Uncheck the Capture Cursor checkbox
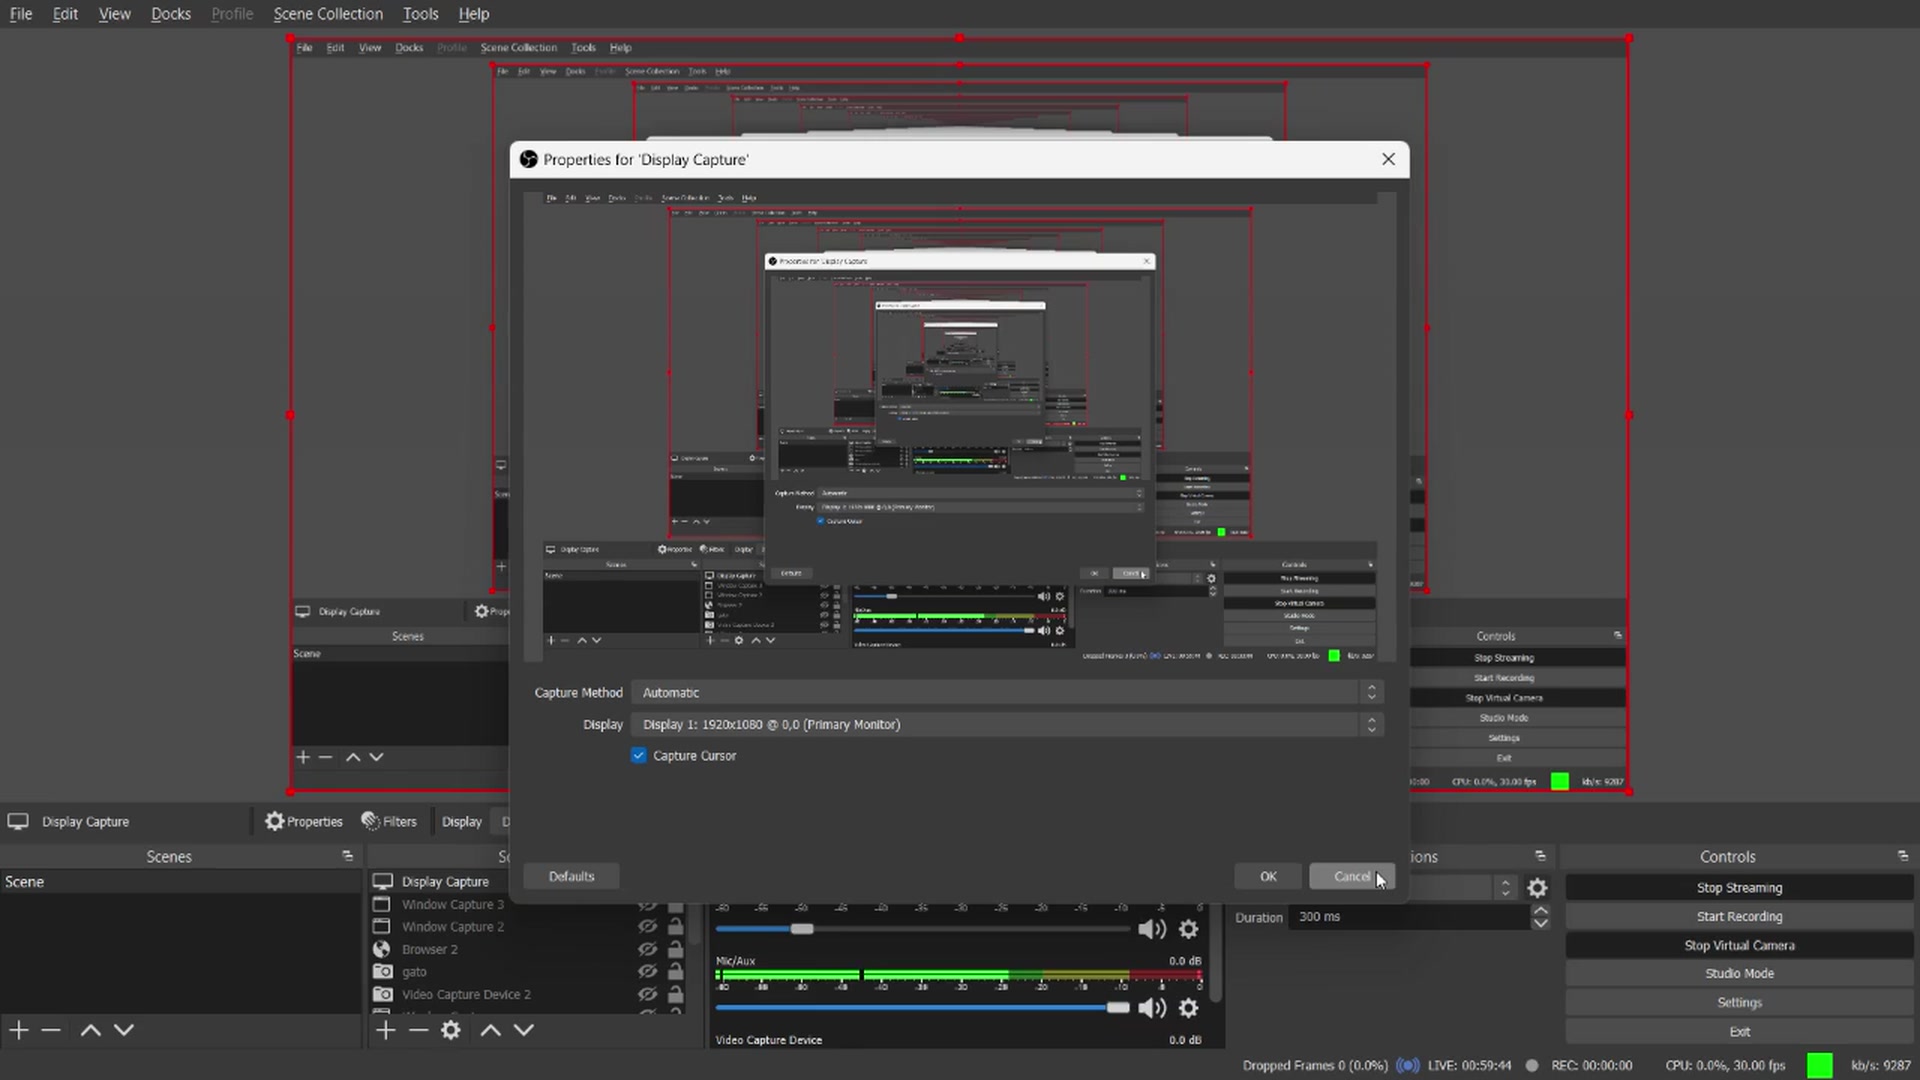The image size is (1920, 1080). pos(639,756)
